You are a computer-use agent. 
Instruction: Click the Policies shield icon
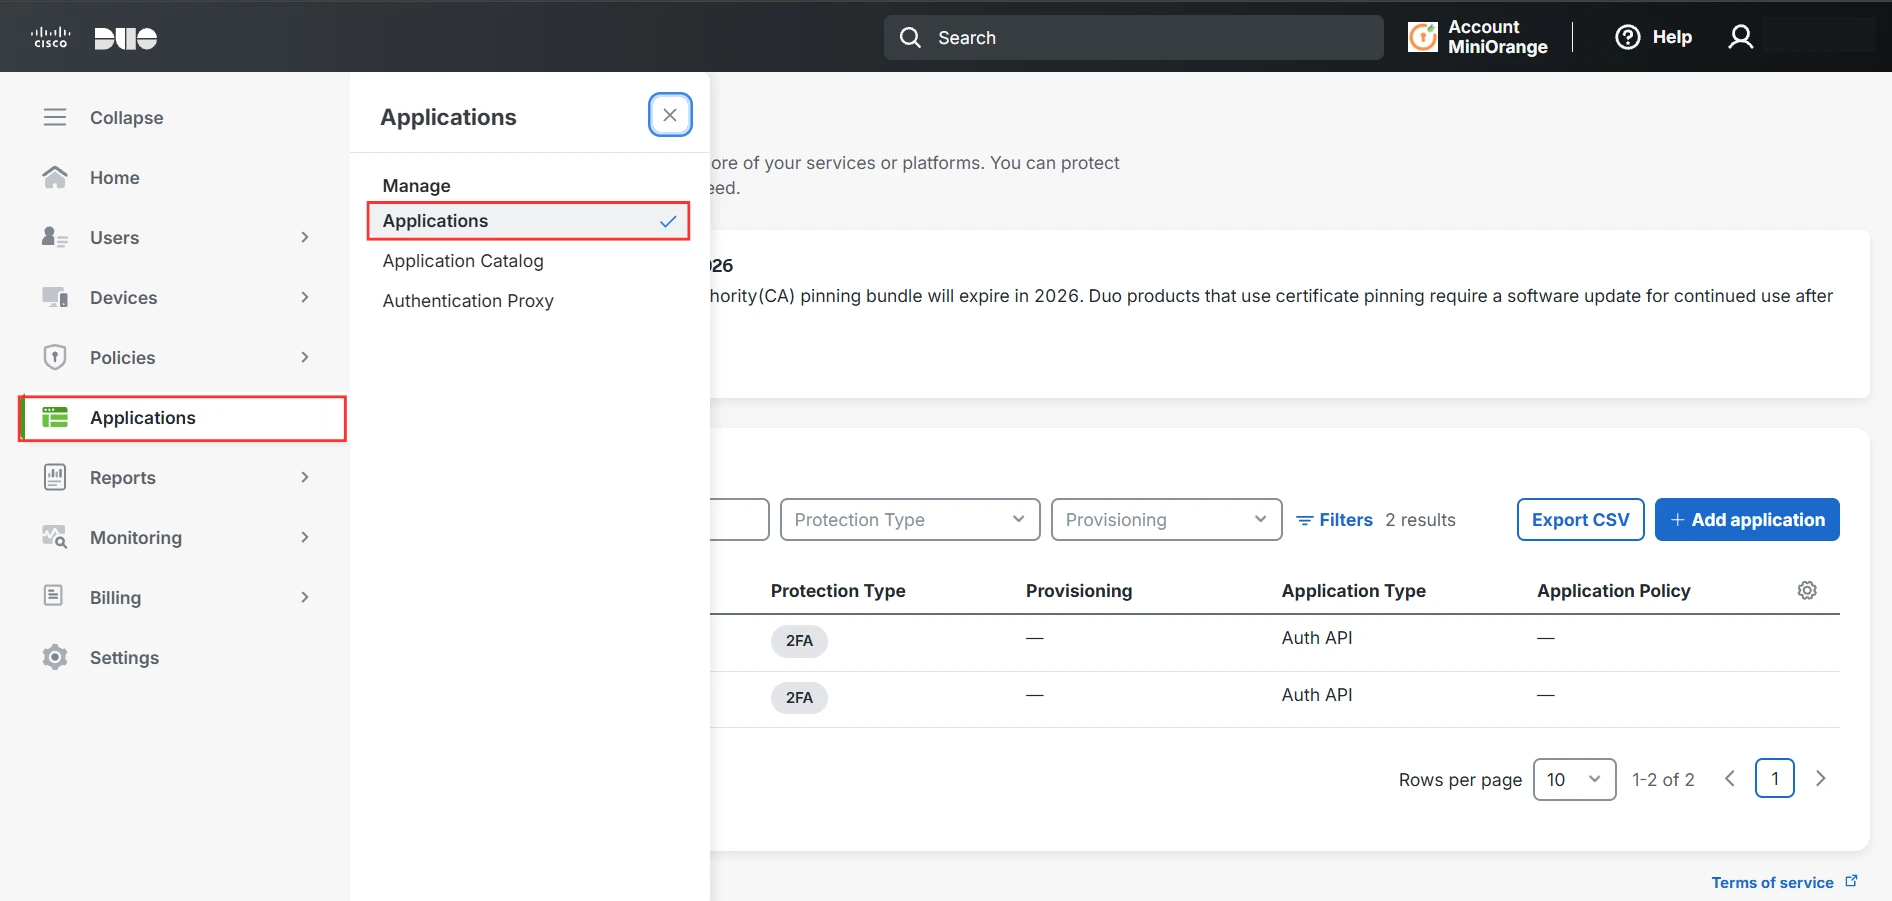click(x=55, y=357)
